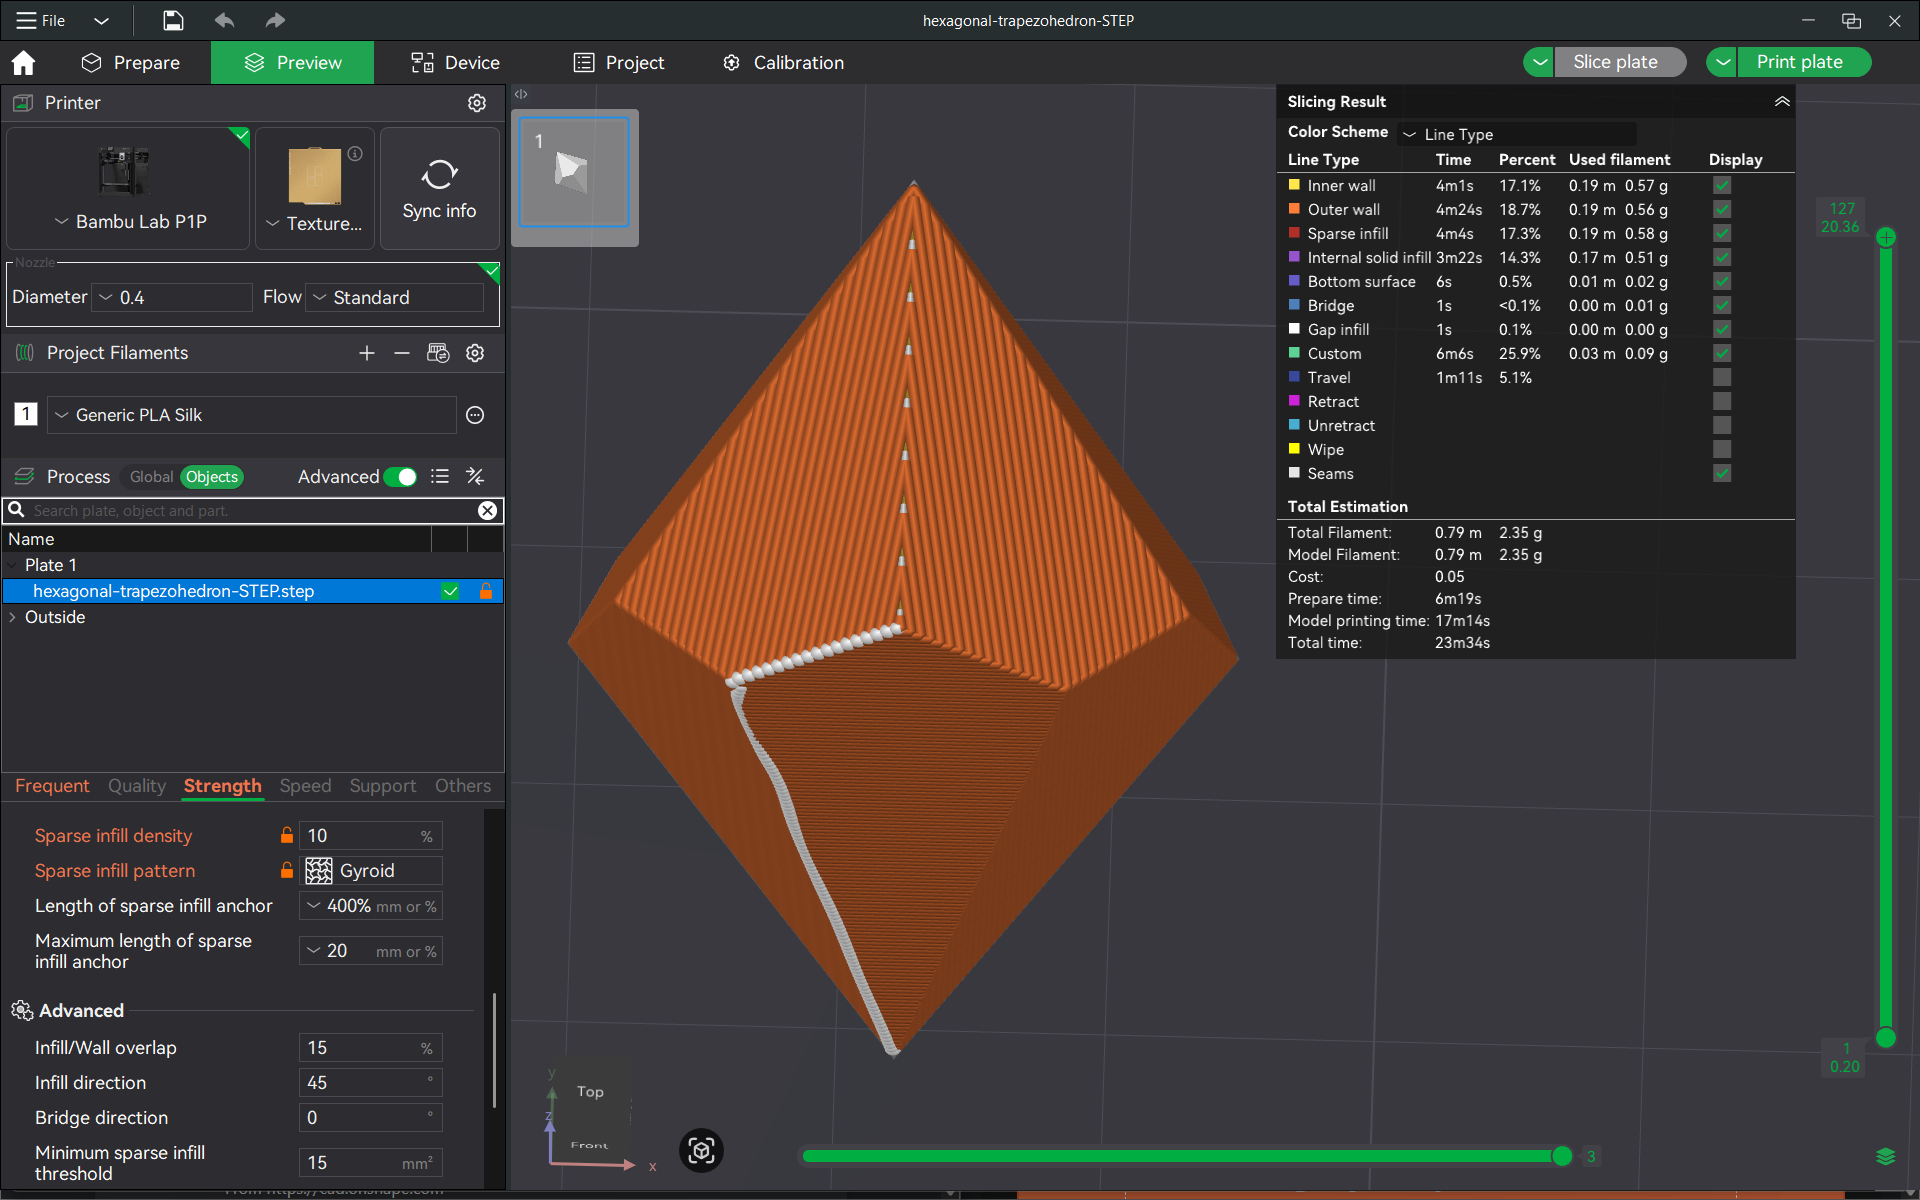Click the Print plate button
This screenshot has height=1200, width=1920.
pyautogui.click(x=1799, y=62)
